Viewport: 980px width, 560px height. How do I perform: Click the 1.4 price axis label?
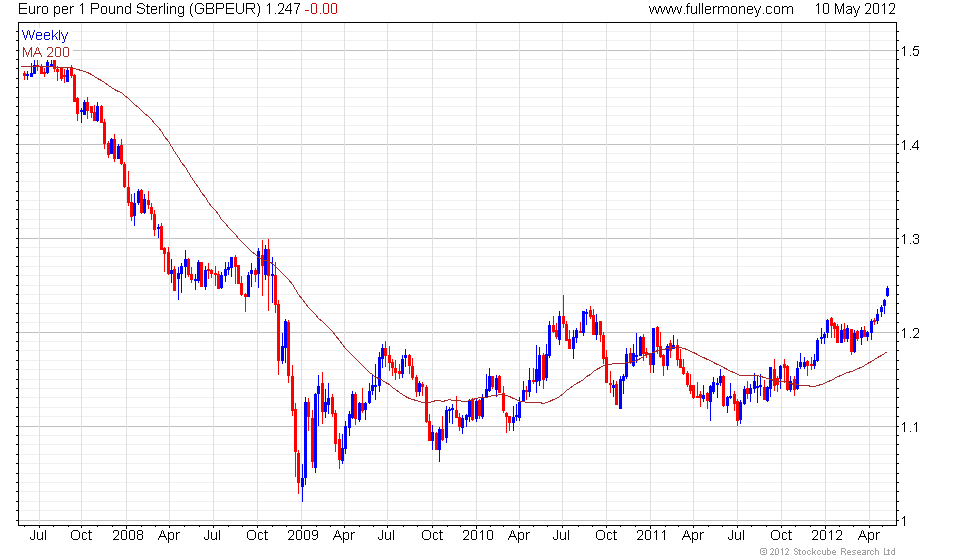910,145
